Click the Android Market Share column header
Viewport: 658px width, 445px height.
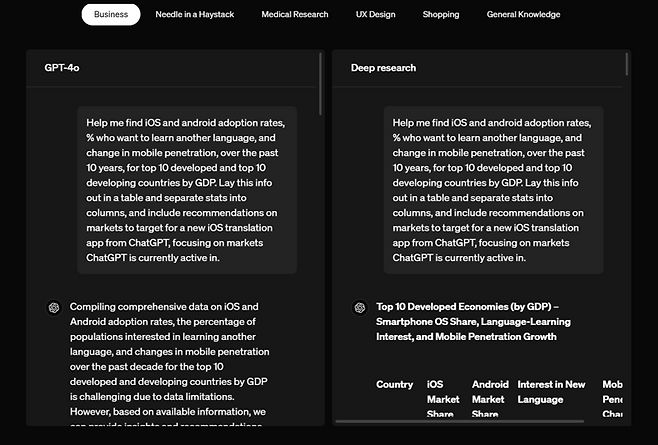pyautogui.click(x=490, y=399)
